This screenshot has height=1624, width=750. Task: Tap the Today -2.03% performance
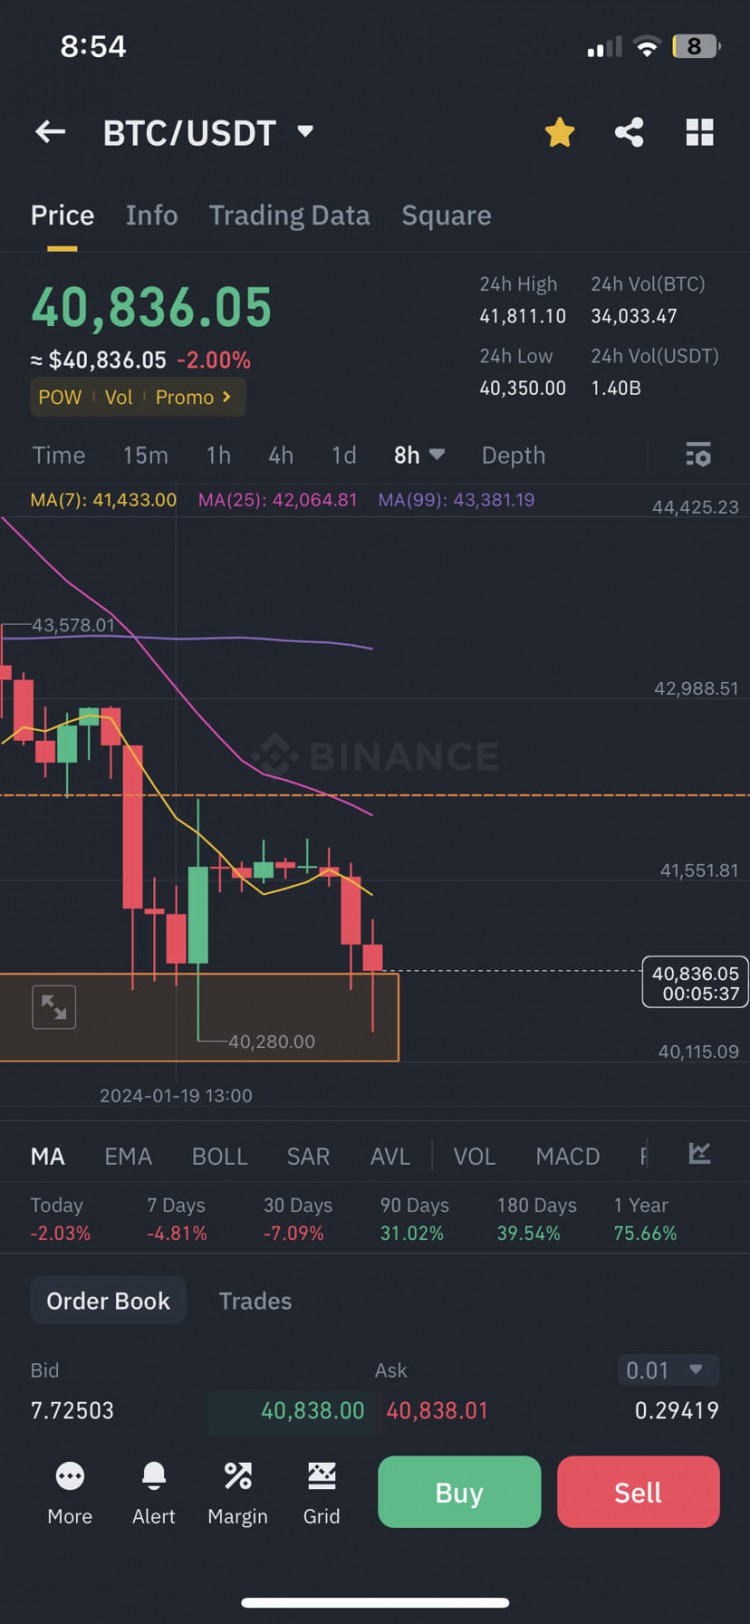tap(60, 1219)
